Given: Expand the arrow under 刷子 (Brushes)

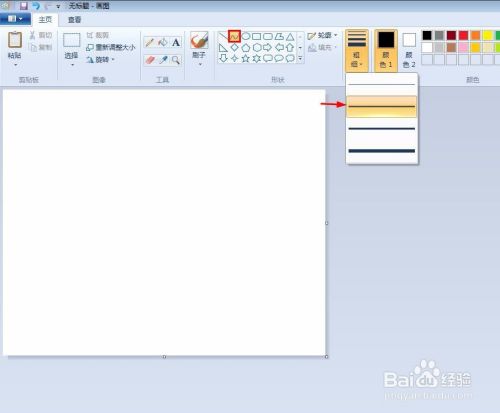Looking at the screenshot, I should [200, 65].
